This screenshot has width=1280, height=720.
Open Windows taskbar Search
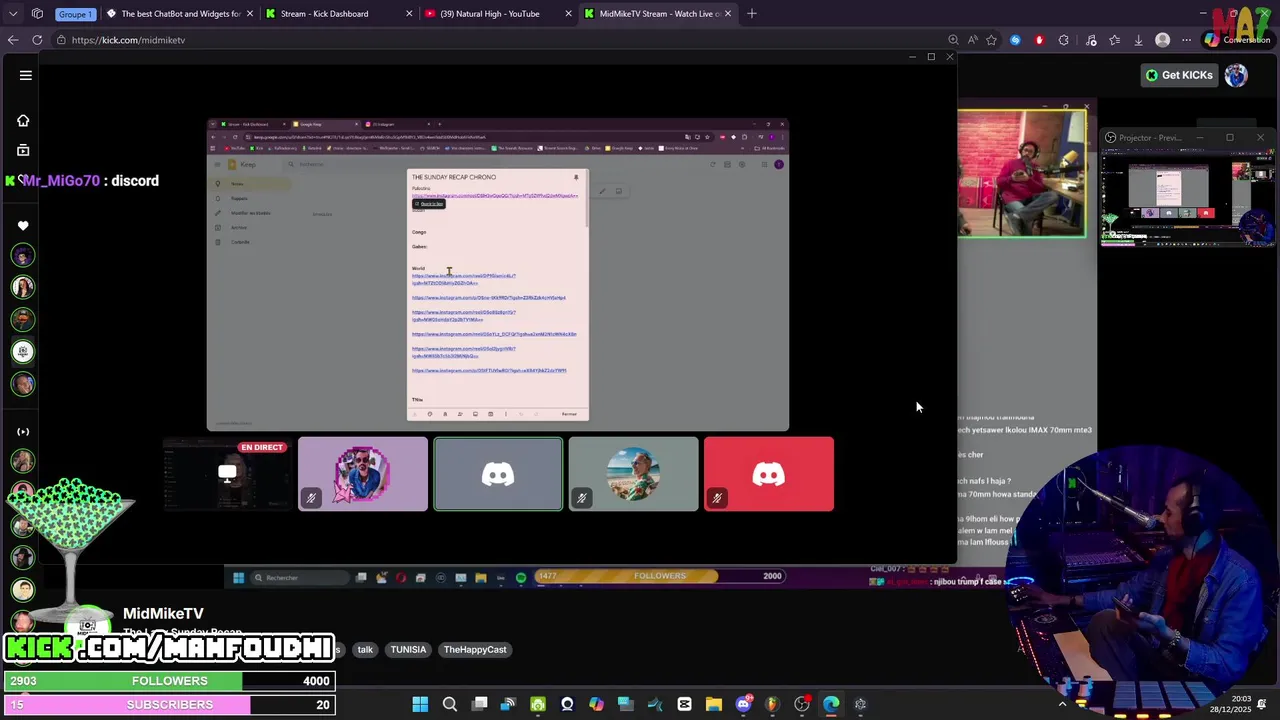pos(450,704)
